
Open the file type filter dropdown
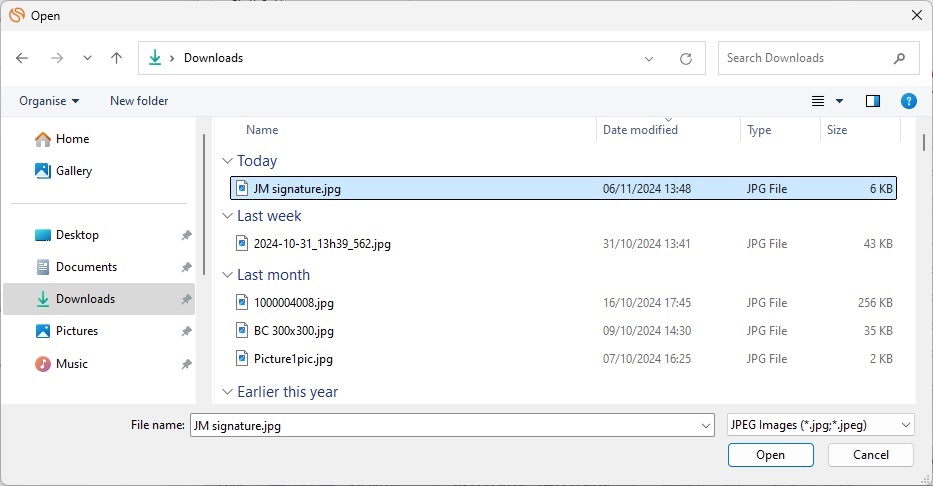pos(821,425)
